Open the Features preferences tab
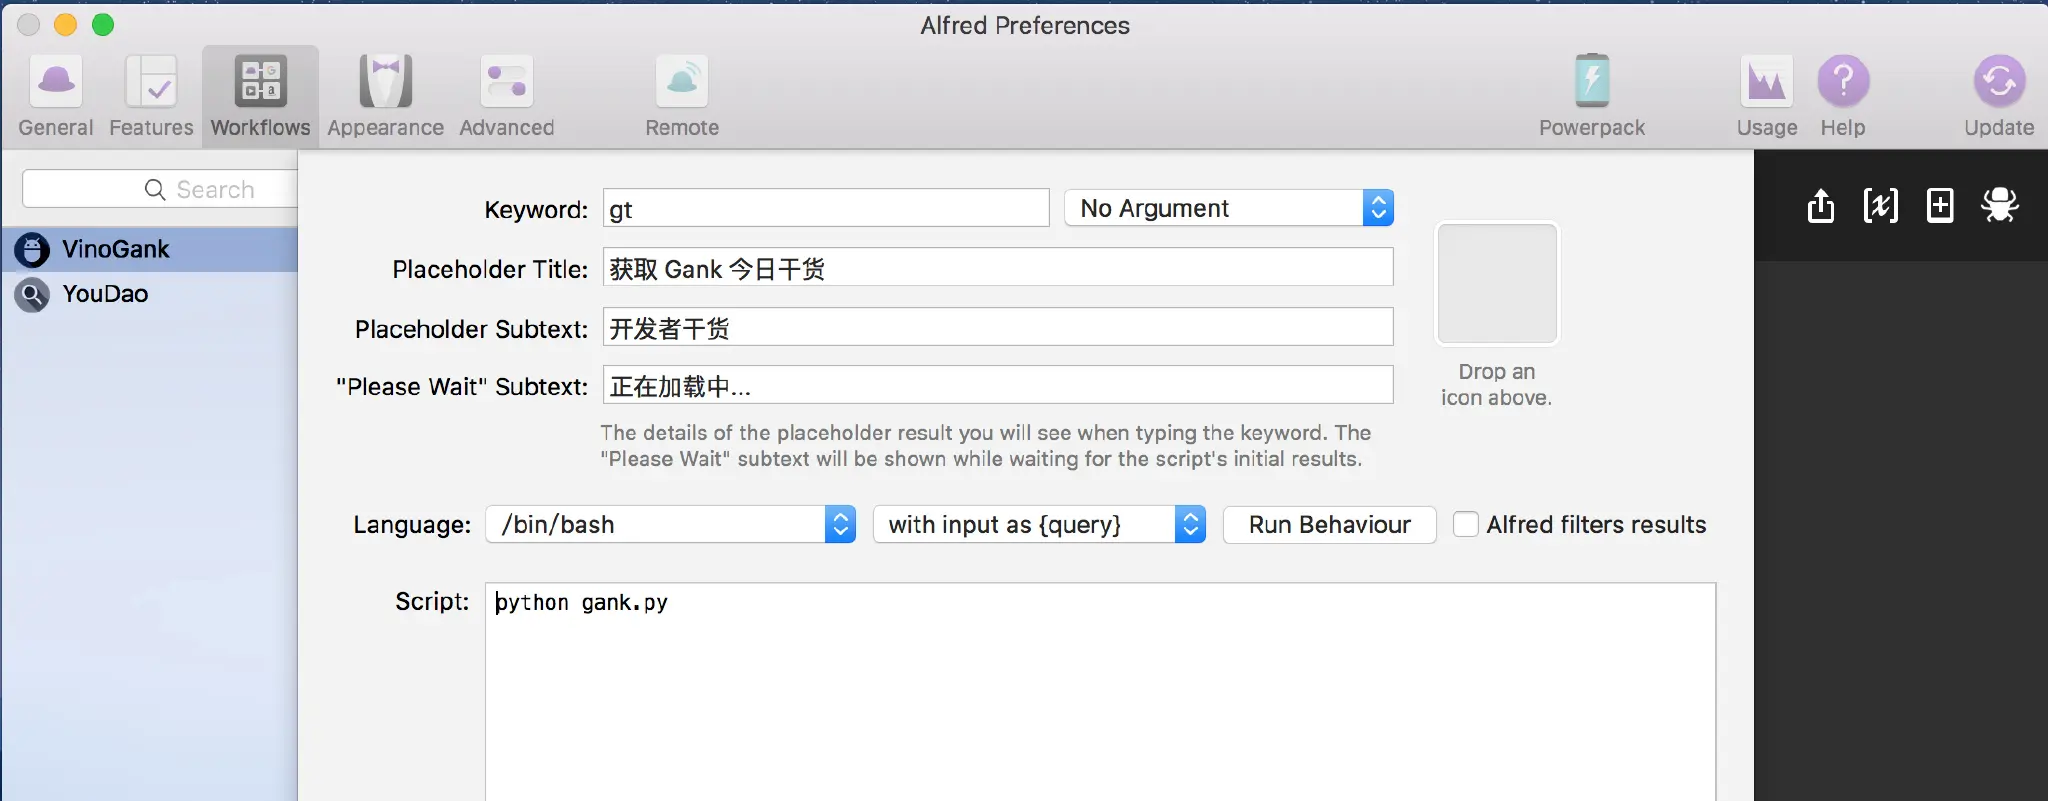 tap(151, 97)
